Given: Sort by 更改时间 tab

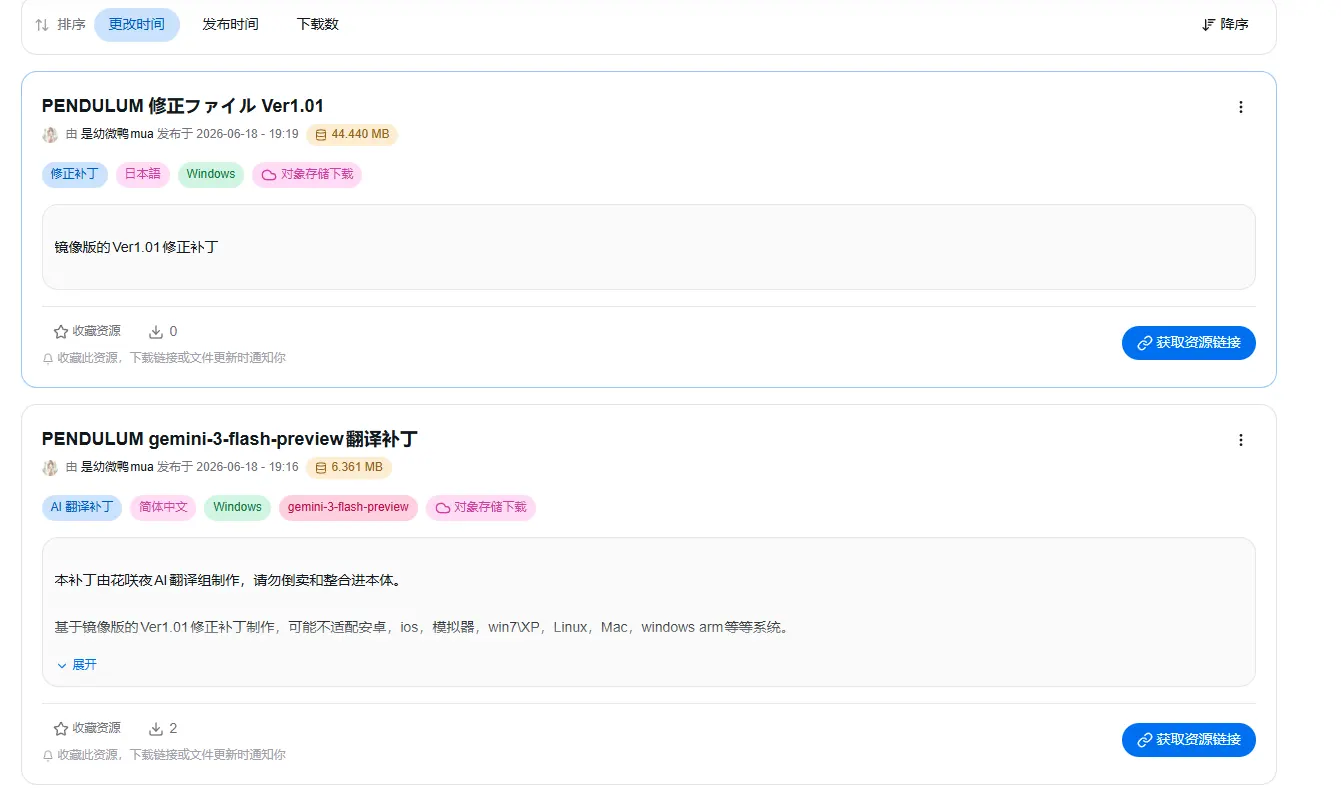Looking at the screenshot, I should (x=137, y=25).
